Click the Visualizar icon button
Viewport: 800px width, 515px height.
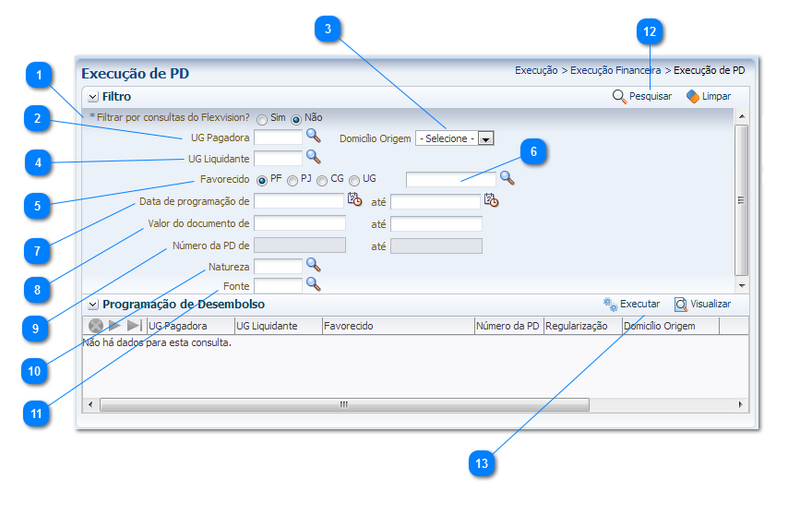(x=681, y=304)
